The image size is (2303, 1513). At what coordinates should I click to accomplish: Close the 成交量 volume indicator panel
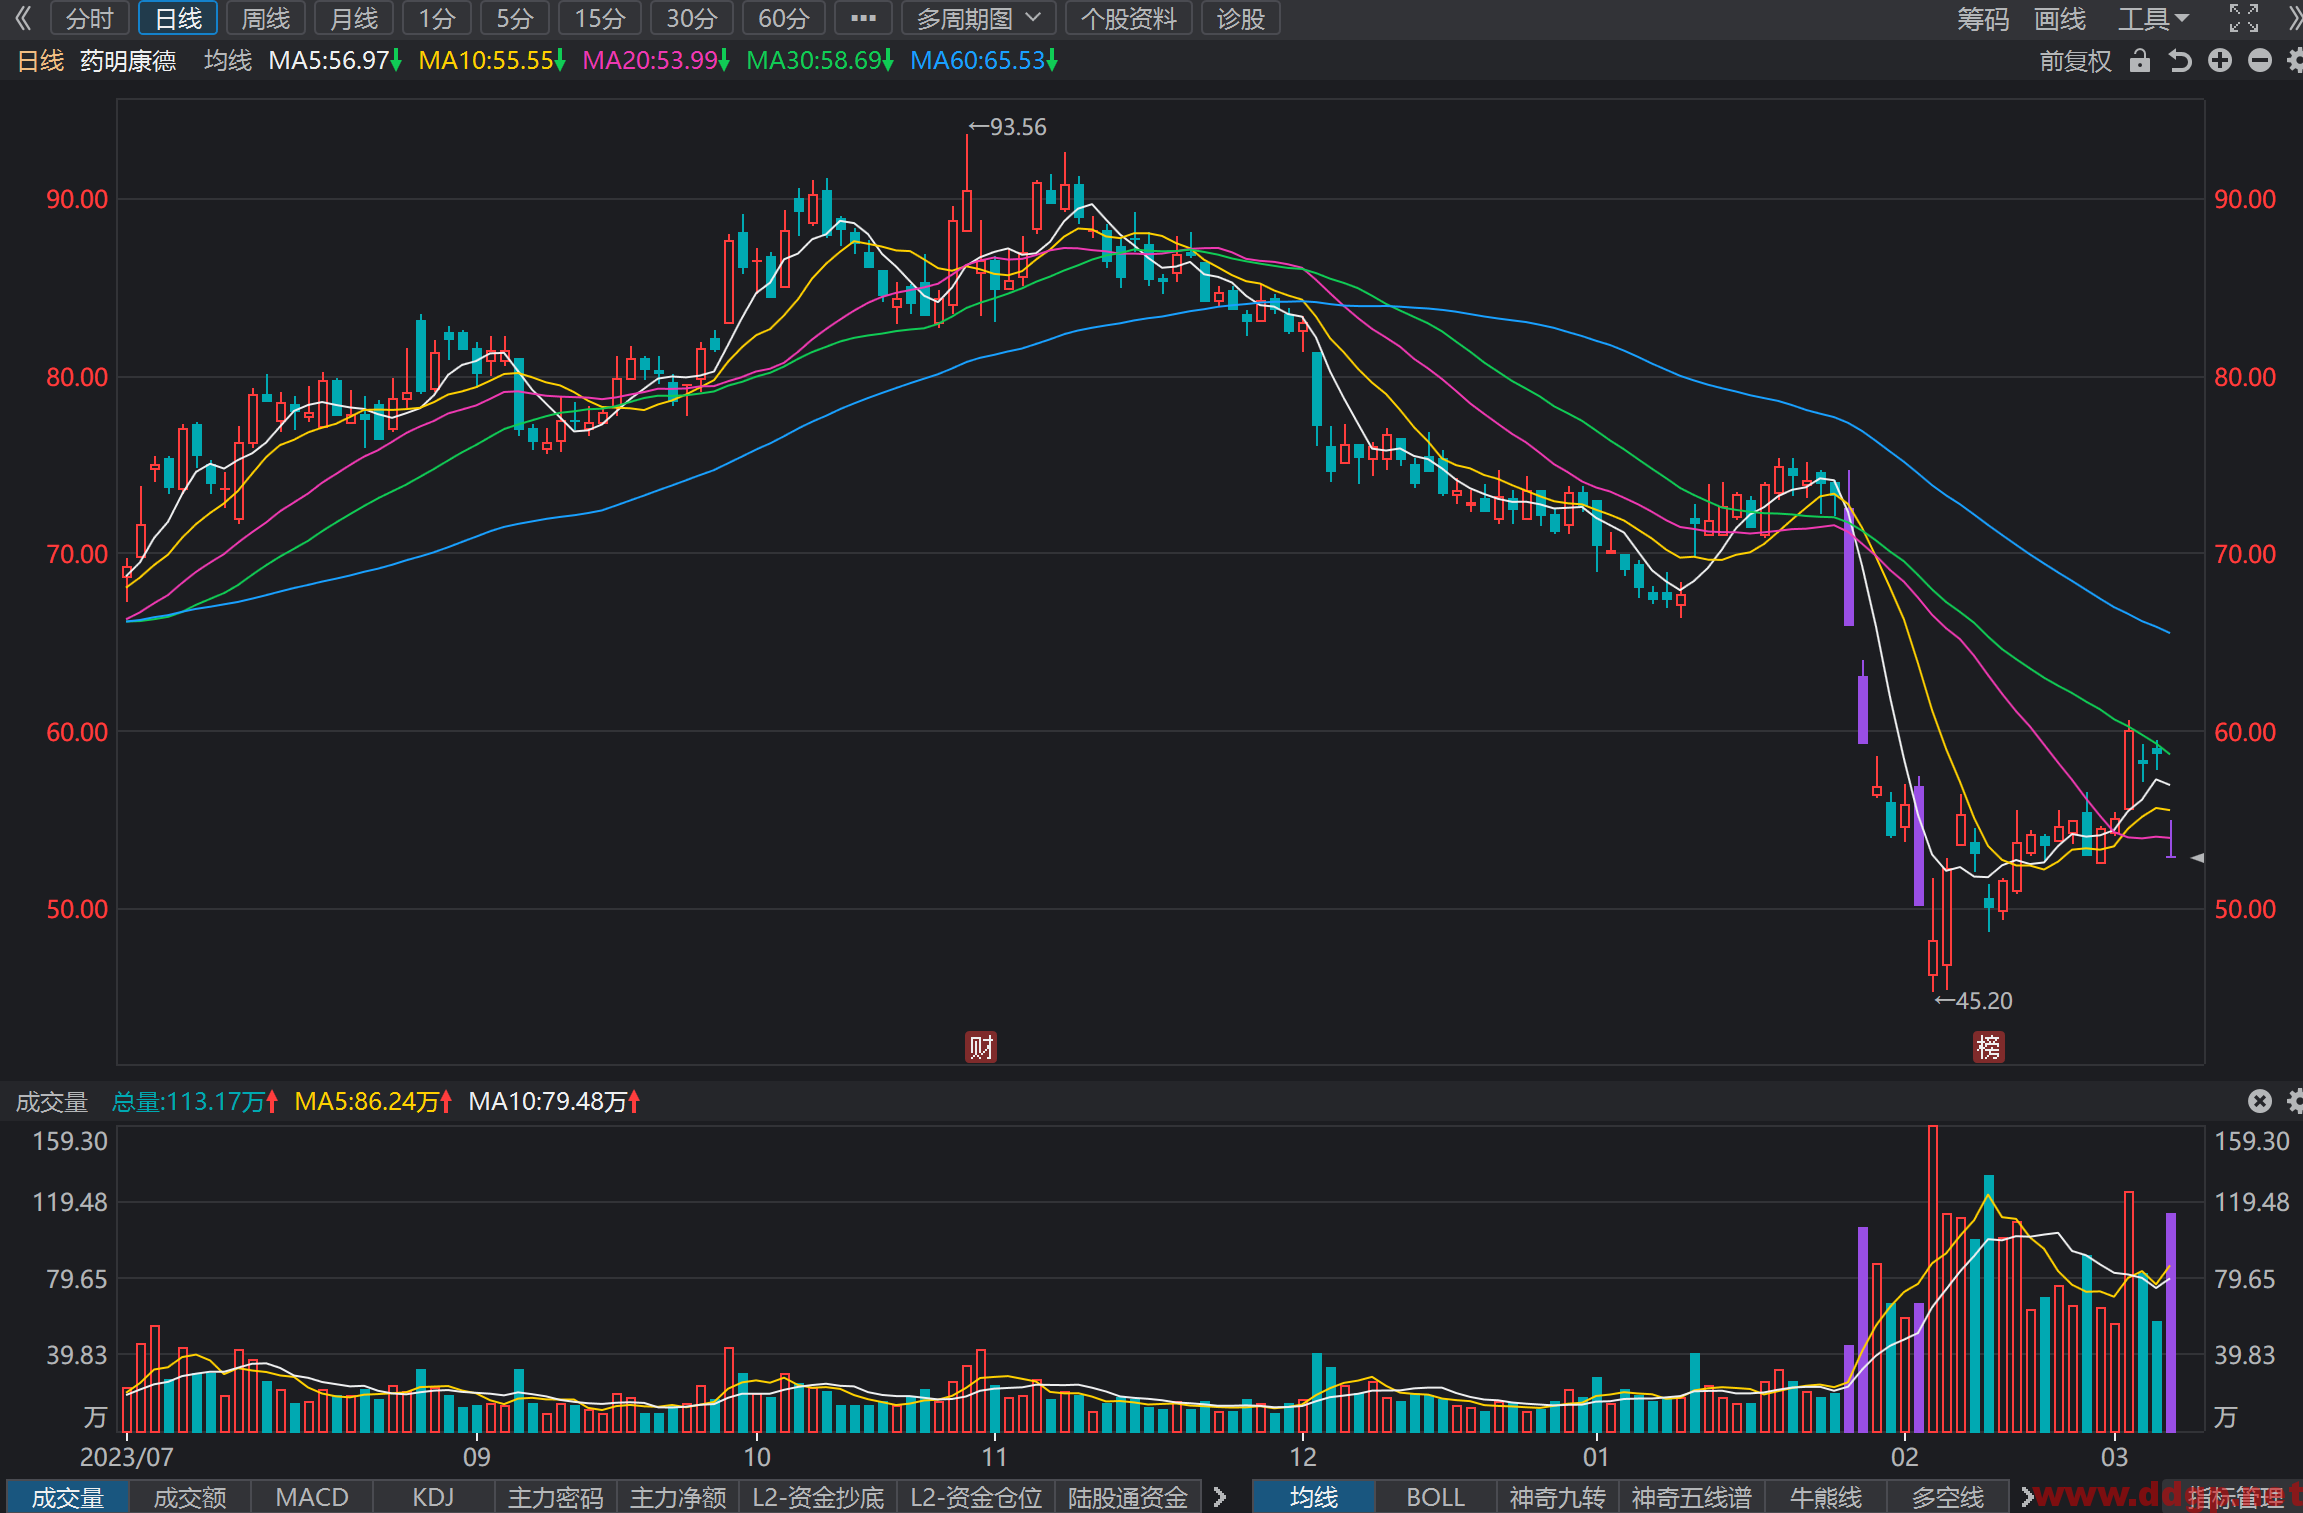coord(2260,1101)
